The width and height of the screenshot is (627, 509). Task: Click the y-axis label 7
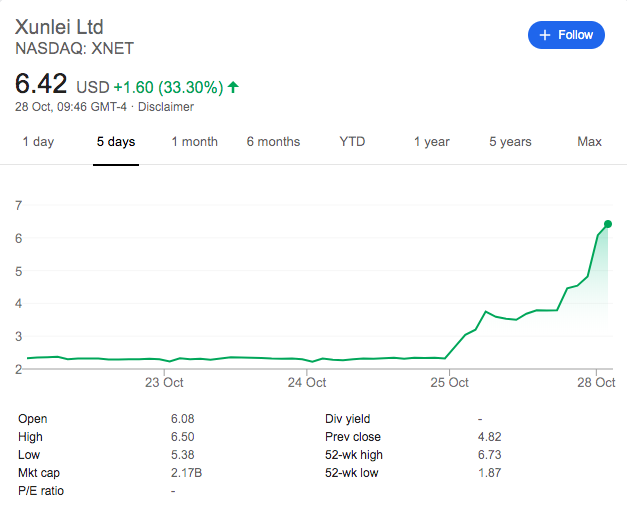coord(18,206)
